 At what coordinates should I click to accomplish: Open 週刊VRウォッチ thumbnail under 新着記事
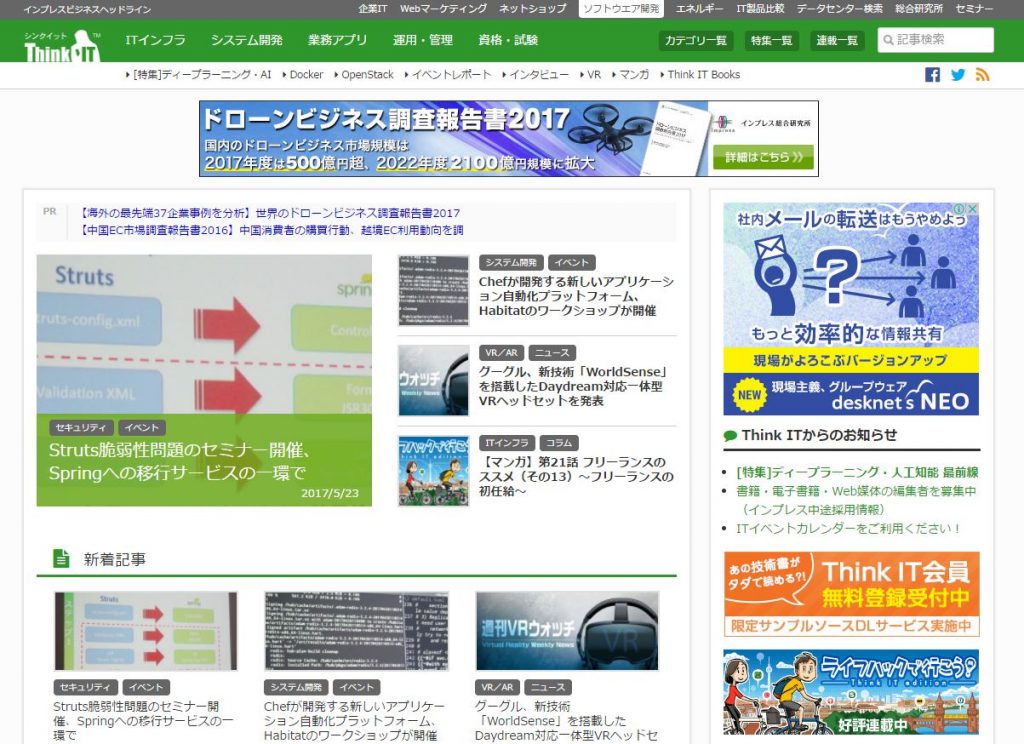coord(567,631)
